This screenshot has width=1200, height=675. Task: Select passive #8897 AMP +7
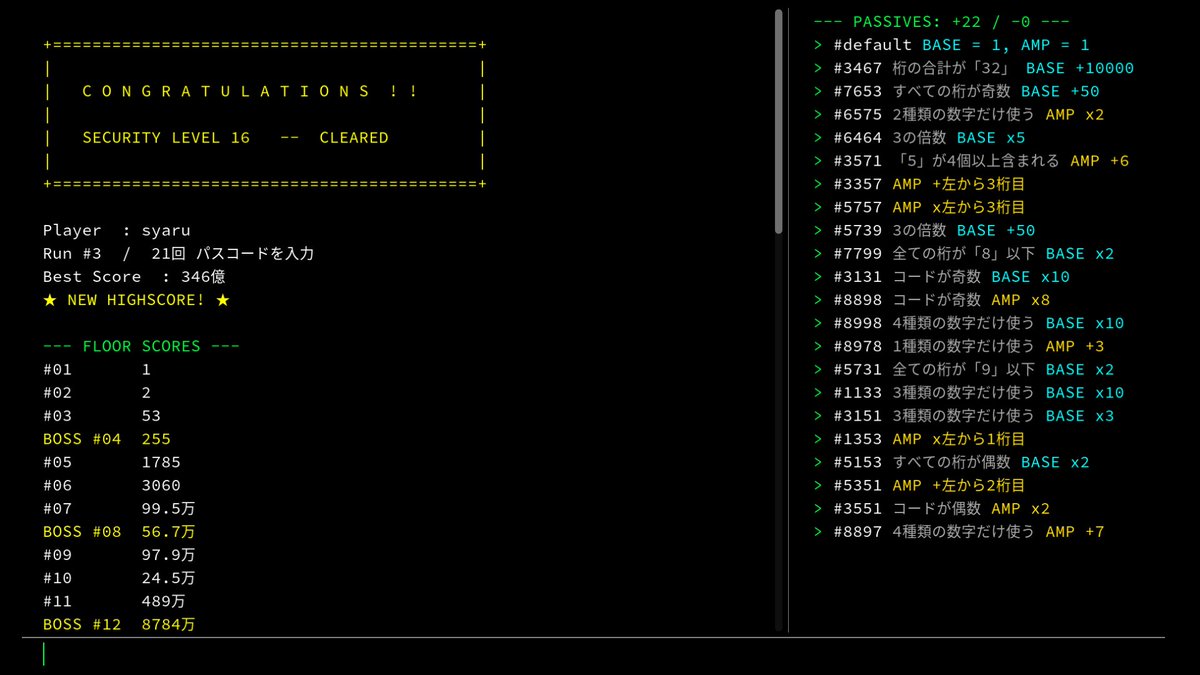pos(959,532)
